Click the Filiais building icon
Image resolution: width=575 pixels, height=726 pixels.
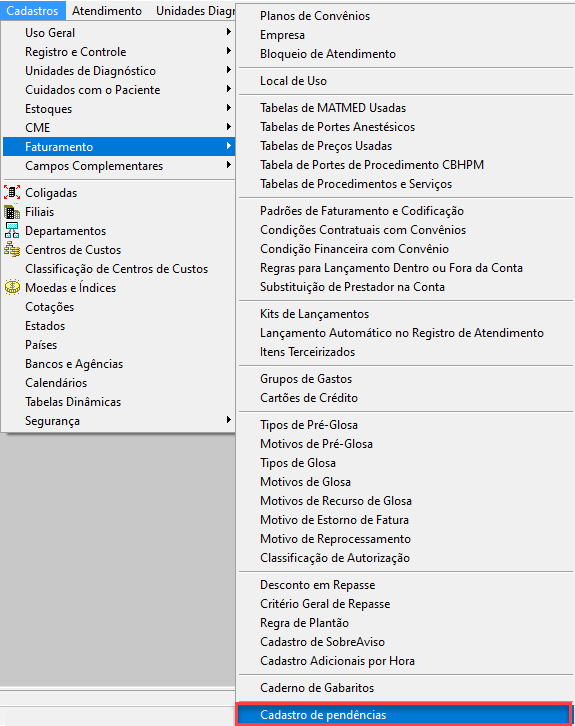(12, 212)
